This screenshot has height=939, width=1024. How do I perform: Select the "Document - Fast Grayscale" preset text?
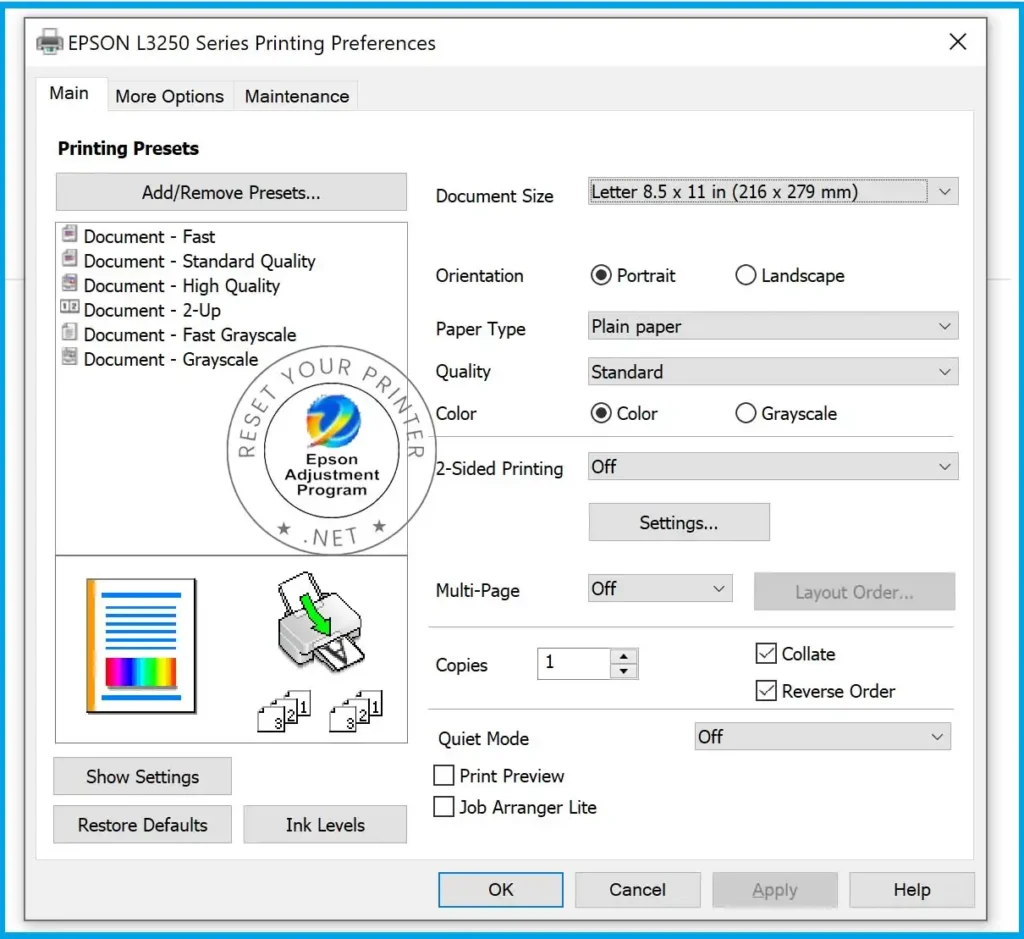pos(190,334)
